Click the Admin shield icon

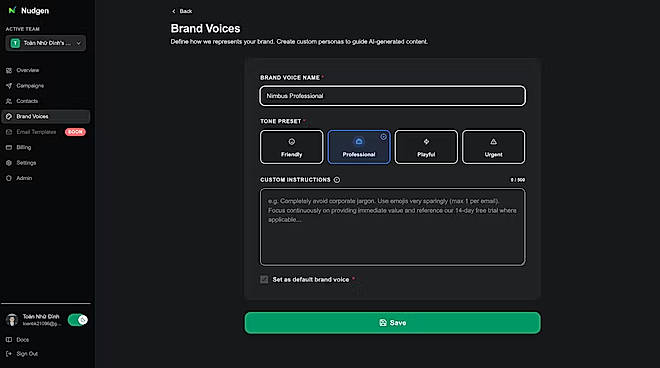pos(9,178)
